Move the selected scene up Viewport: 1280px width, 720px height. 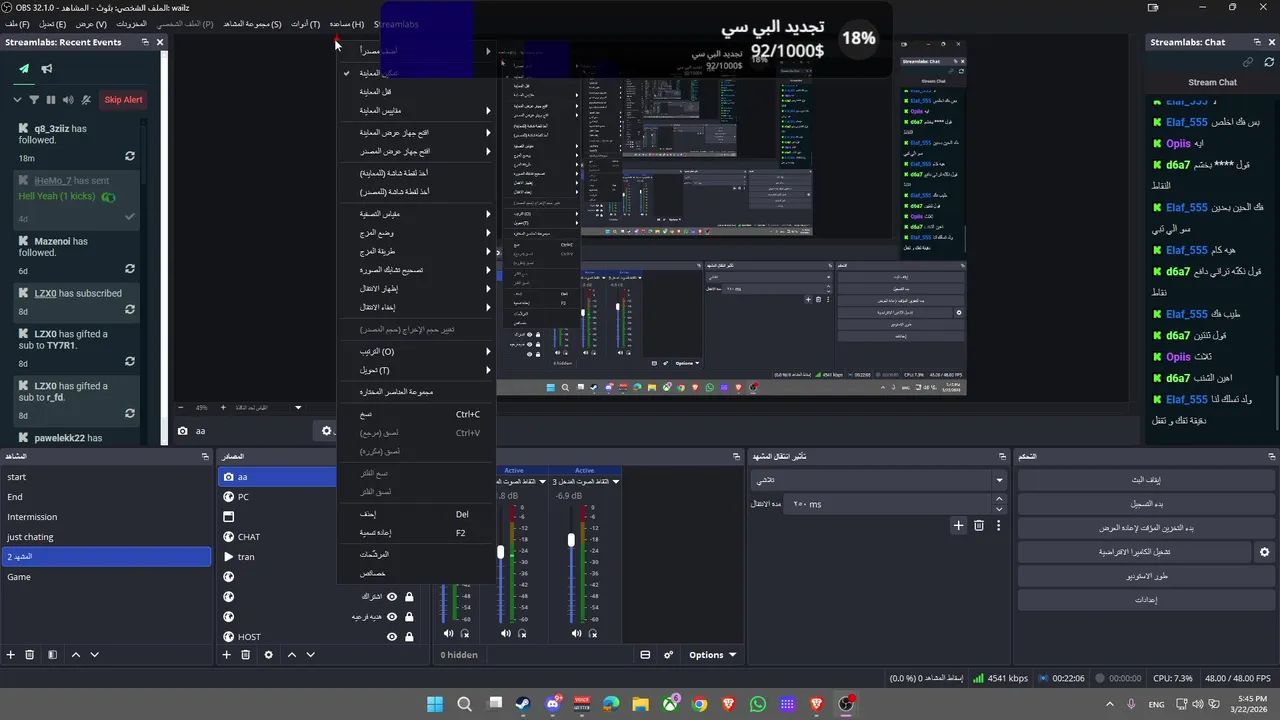pos(76,655)
